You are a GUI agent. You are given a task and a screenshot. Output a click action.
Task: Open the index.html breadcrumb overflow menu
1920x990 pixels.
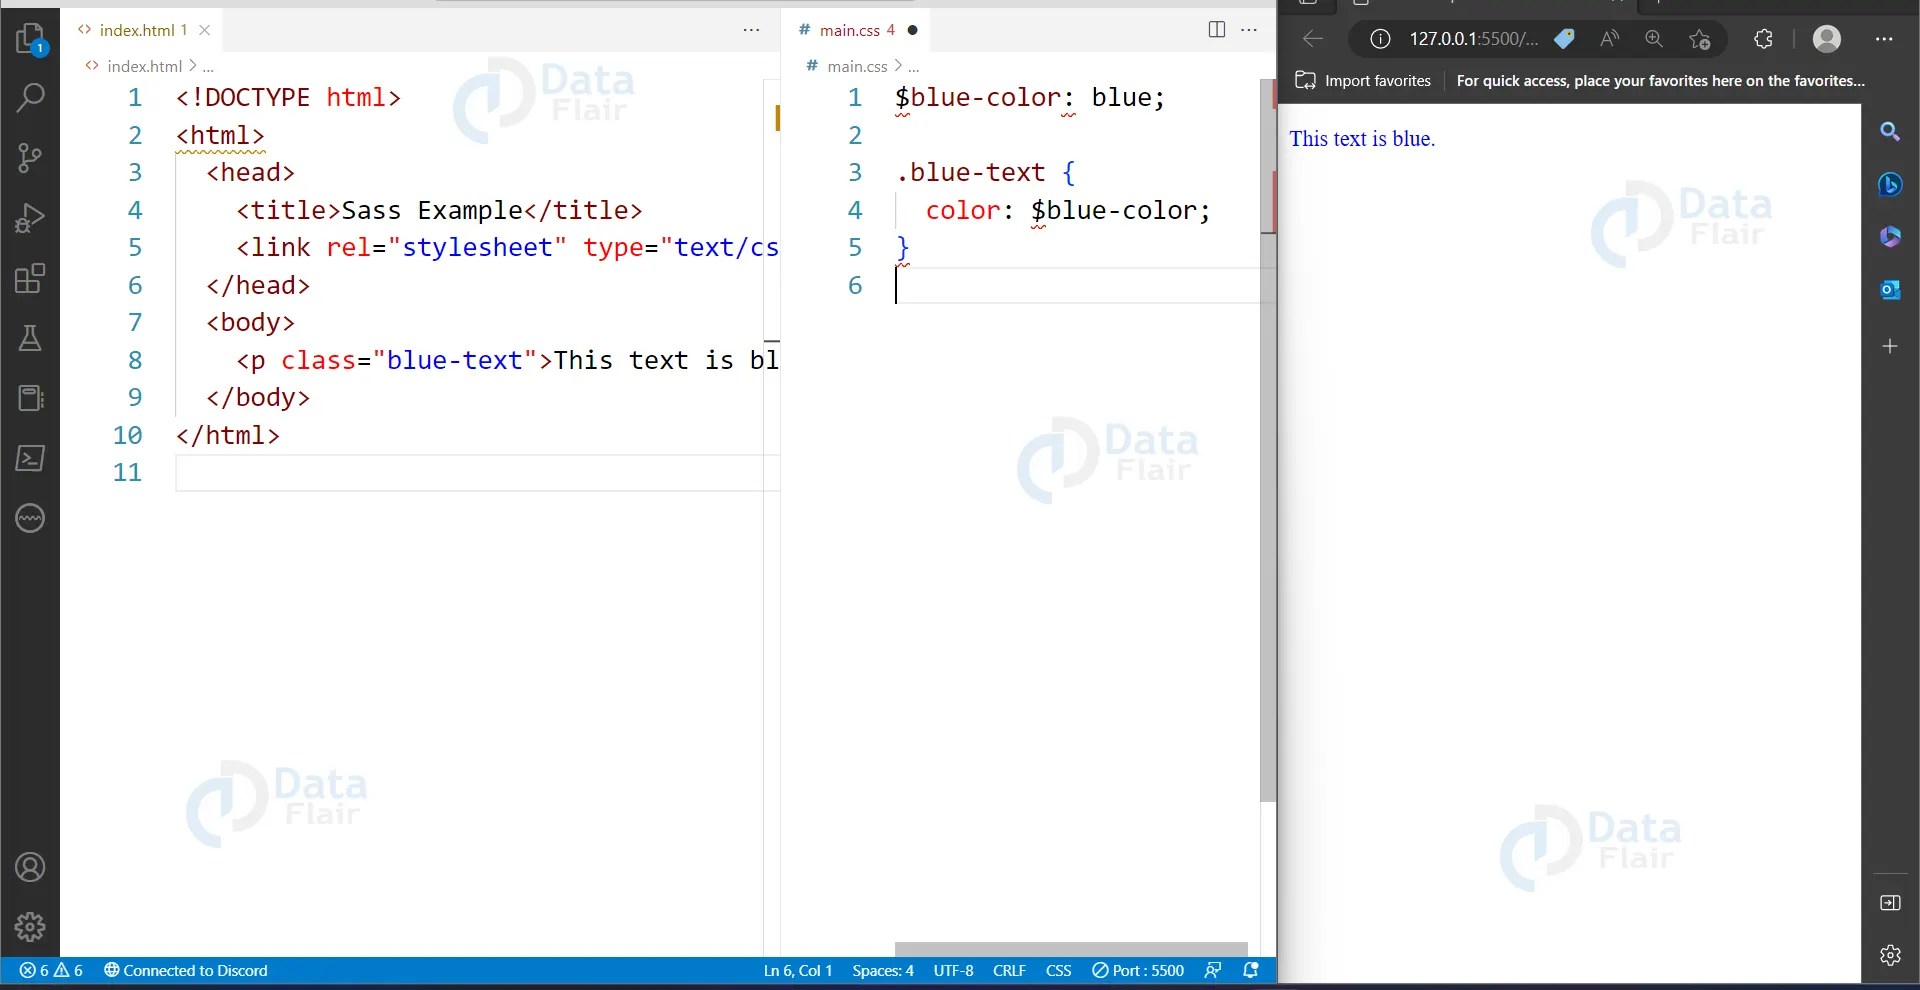[x=208, y=66]
